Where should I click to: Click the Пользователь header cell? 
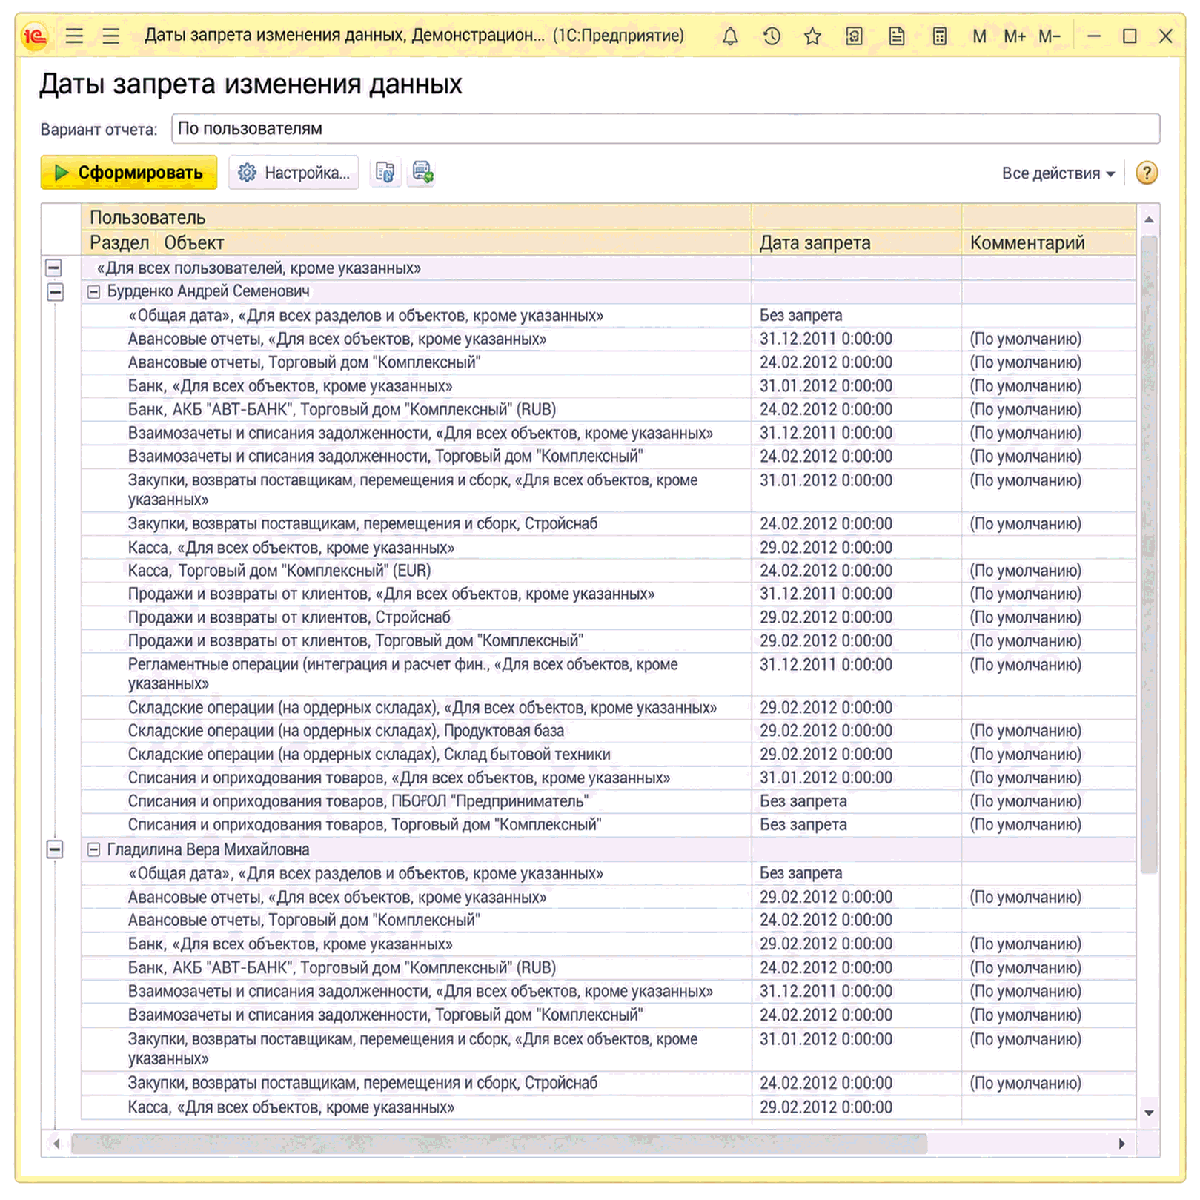pyautogui.click(x=416, y=218)
